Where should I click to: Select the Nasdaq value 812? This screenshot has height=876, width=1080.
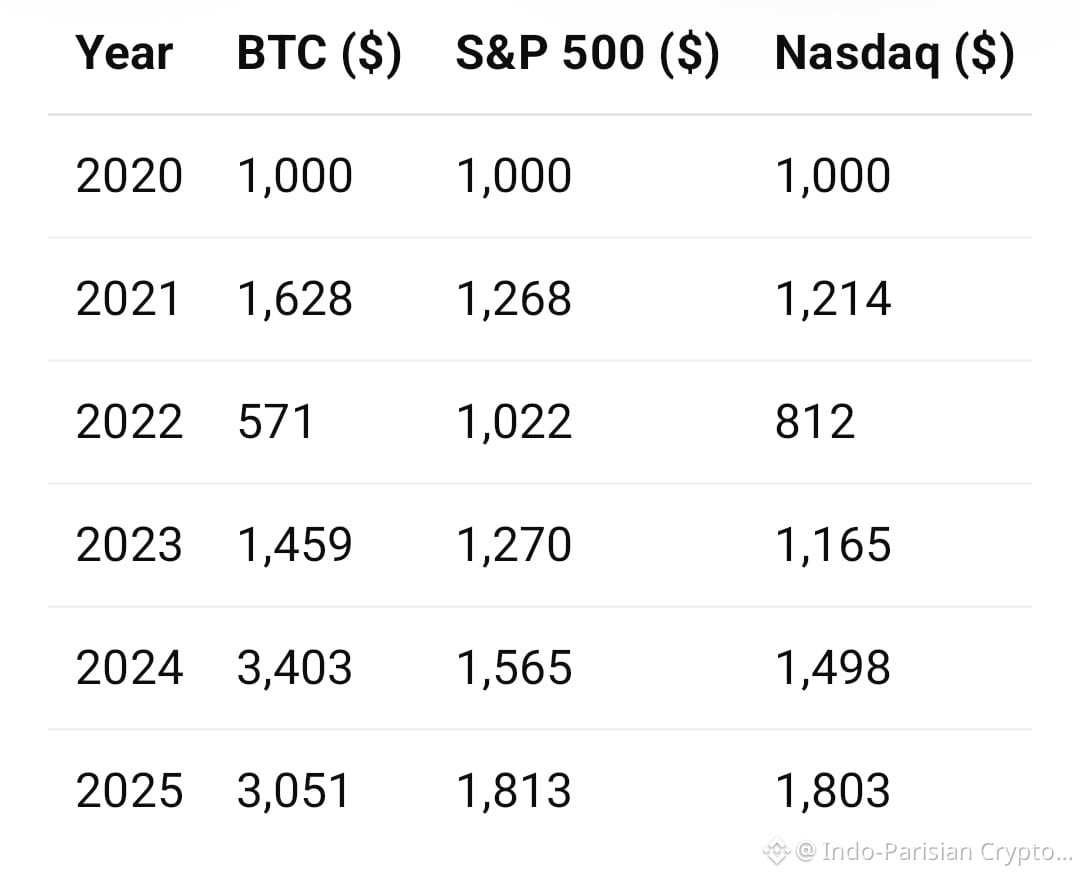pos(815,422)
